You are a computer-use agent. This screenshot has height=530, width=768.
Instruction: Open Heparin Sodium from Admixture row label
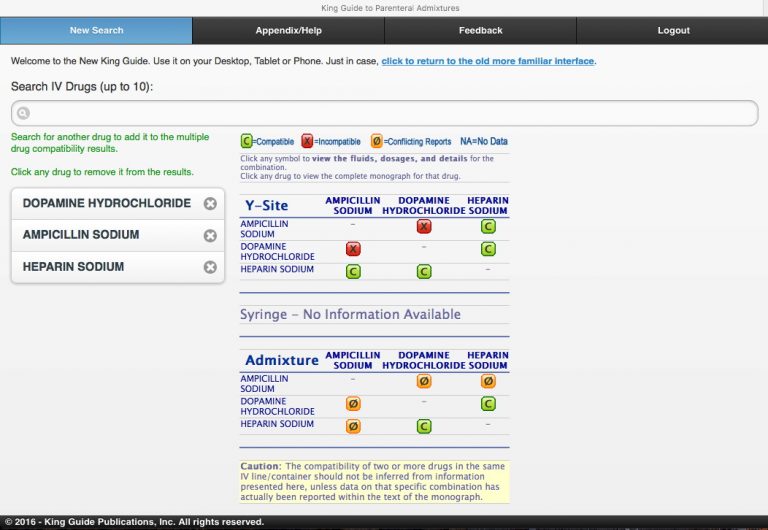(x=277, y=424)
